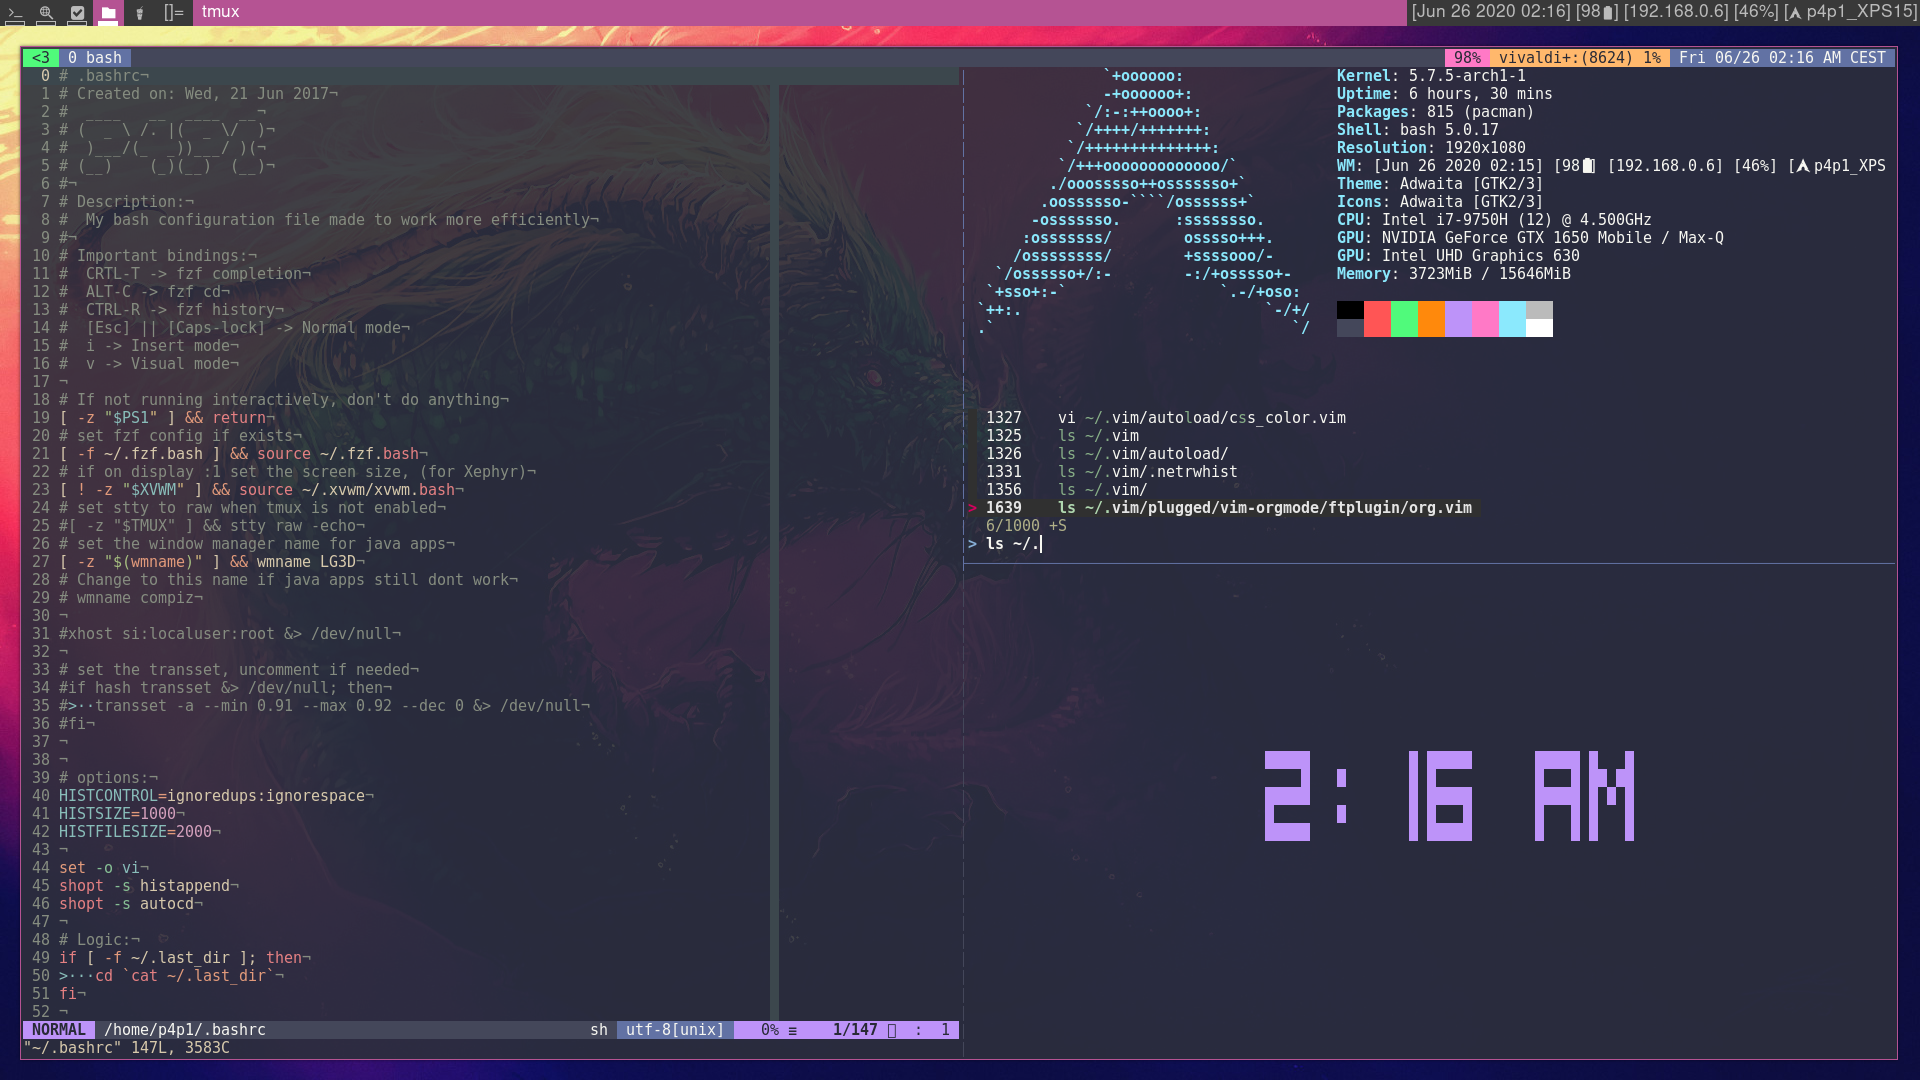Select the heart symbol in tmux status bar
The image size is (1920, 1080).
tap(40, 57)
